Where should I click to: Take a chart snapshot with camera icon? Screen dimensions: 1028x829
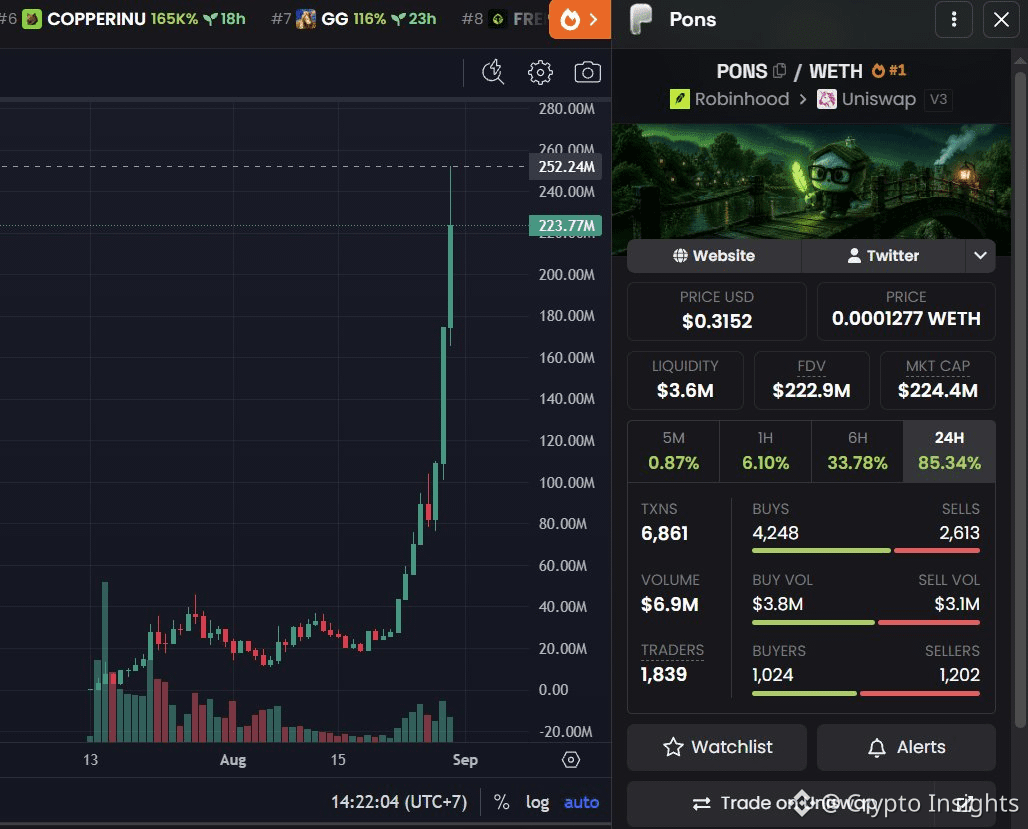click(587, 72)
